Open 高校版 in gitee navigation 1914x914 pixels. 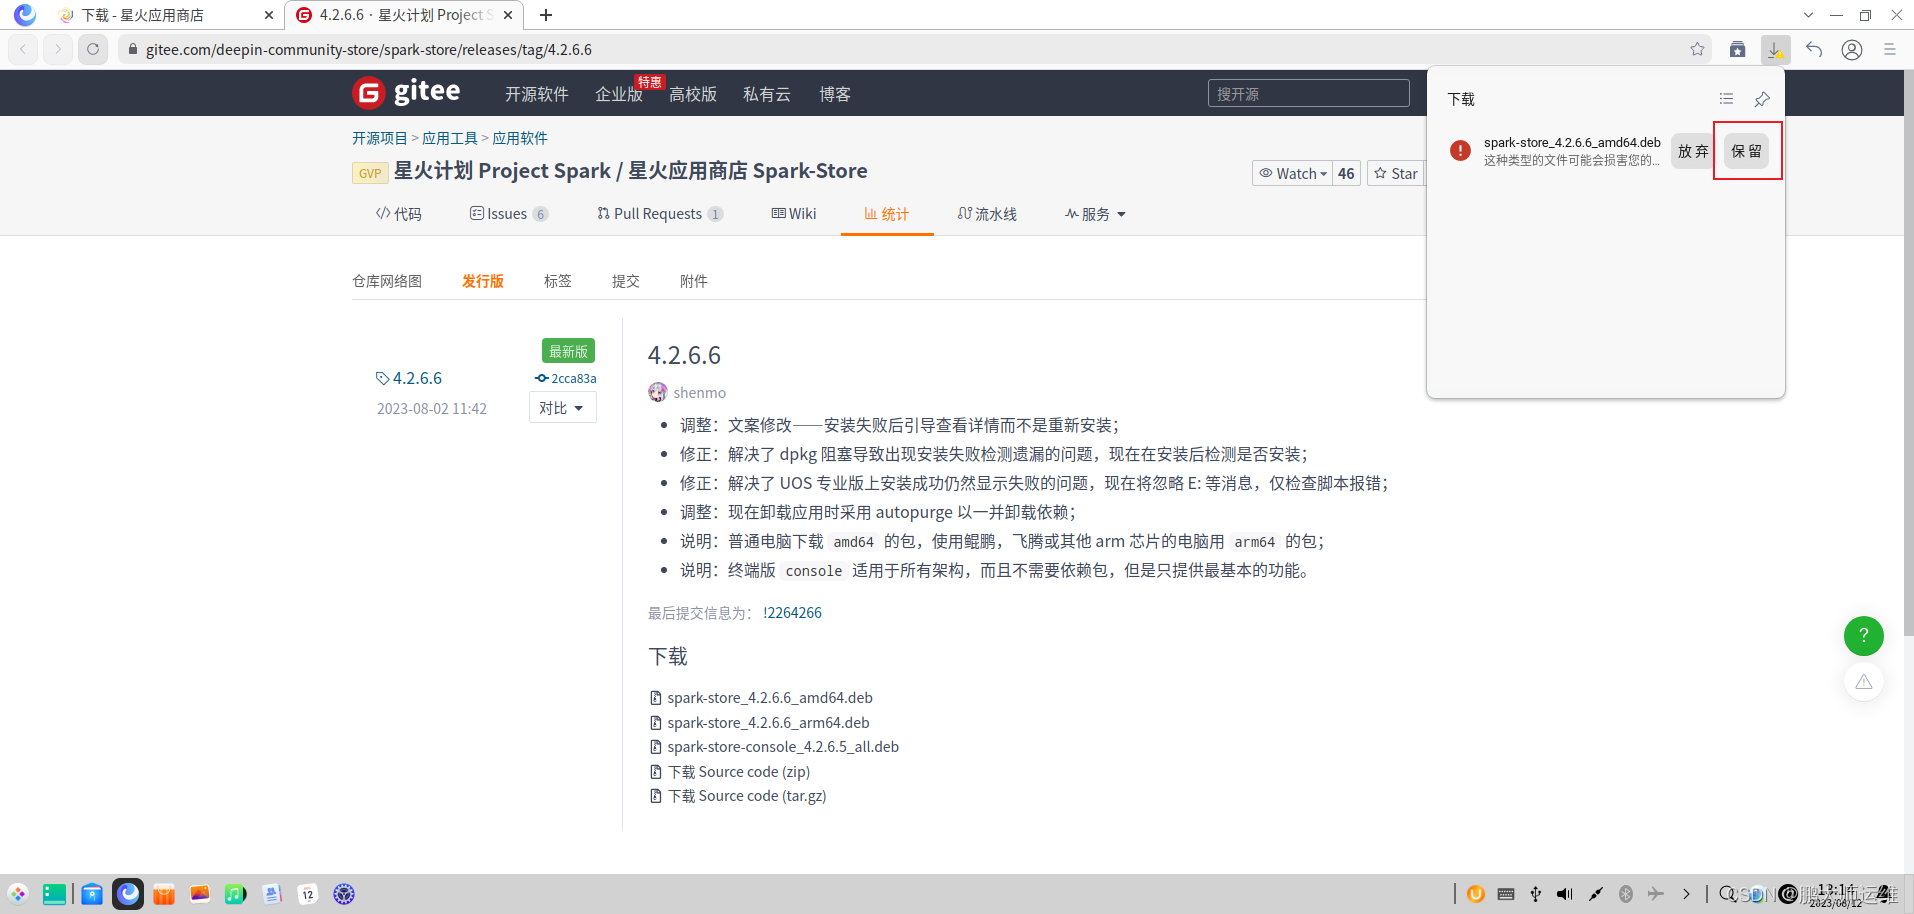click(x=693, y=94)
